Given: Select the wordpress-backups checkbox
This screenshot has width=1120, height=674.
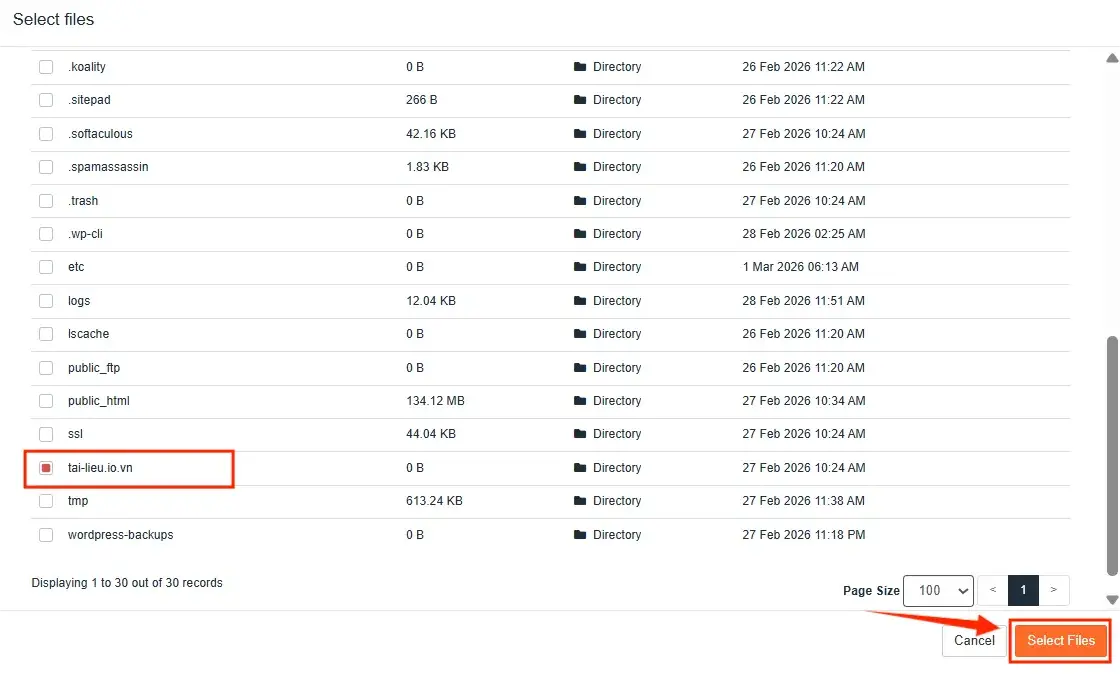Looking at the screenshot, I should [x=46, y=535].
